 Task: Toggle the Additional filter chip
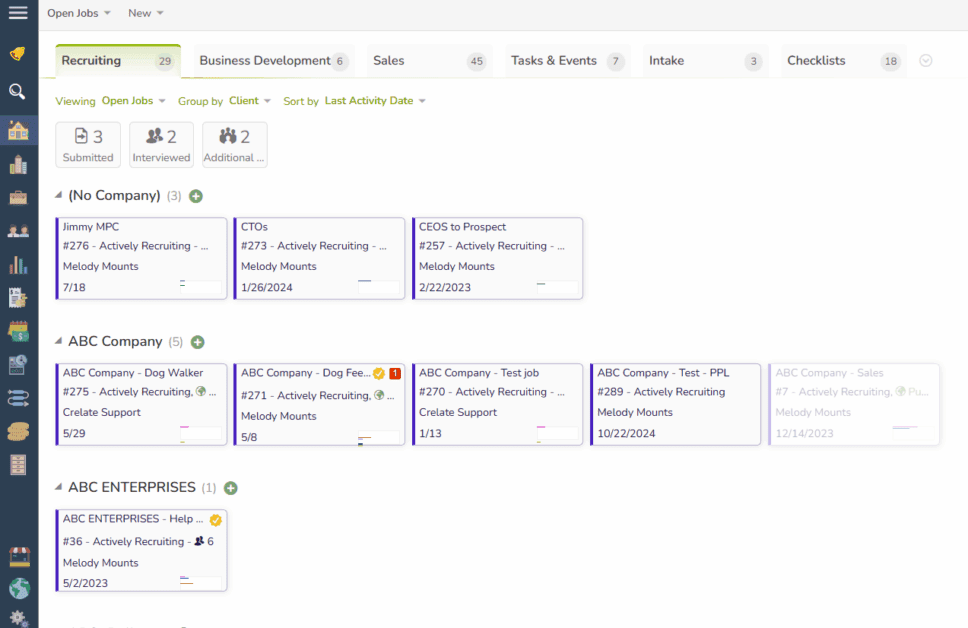tap(234, 144)
